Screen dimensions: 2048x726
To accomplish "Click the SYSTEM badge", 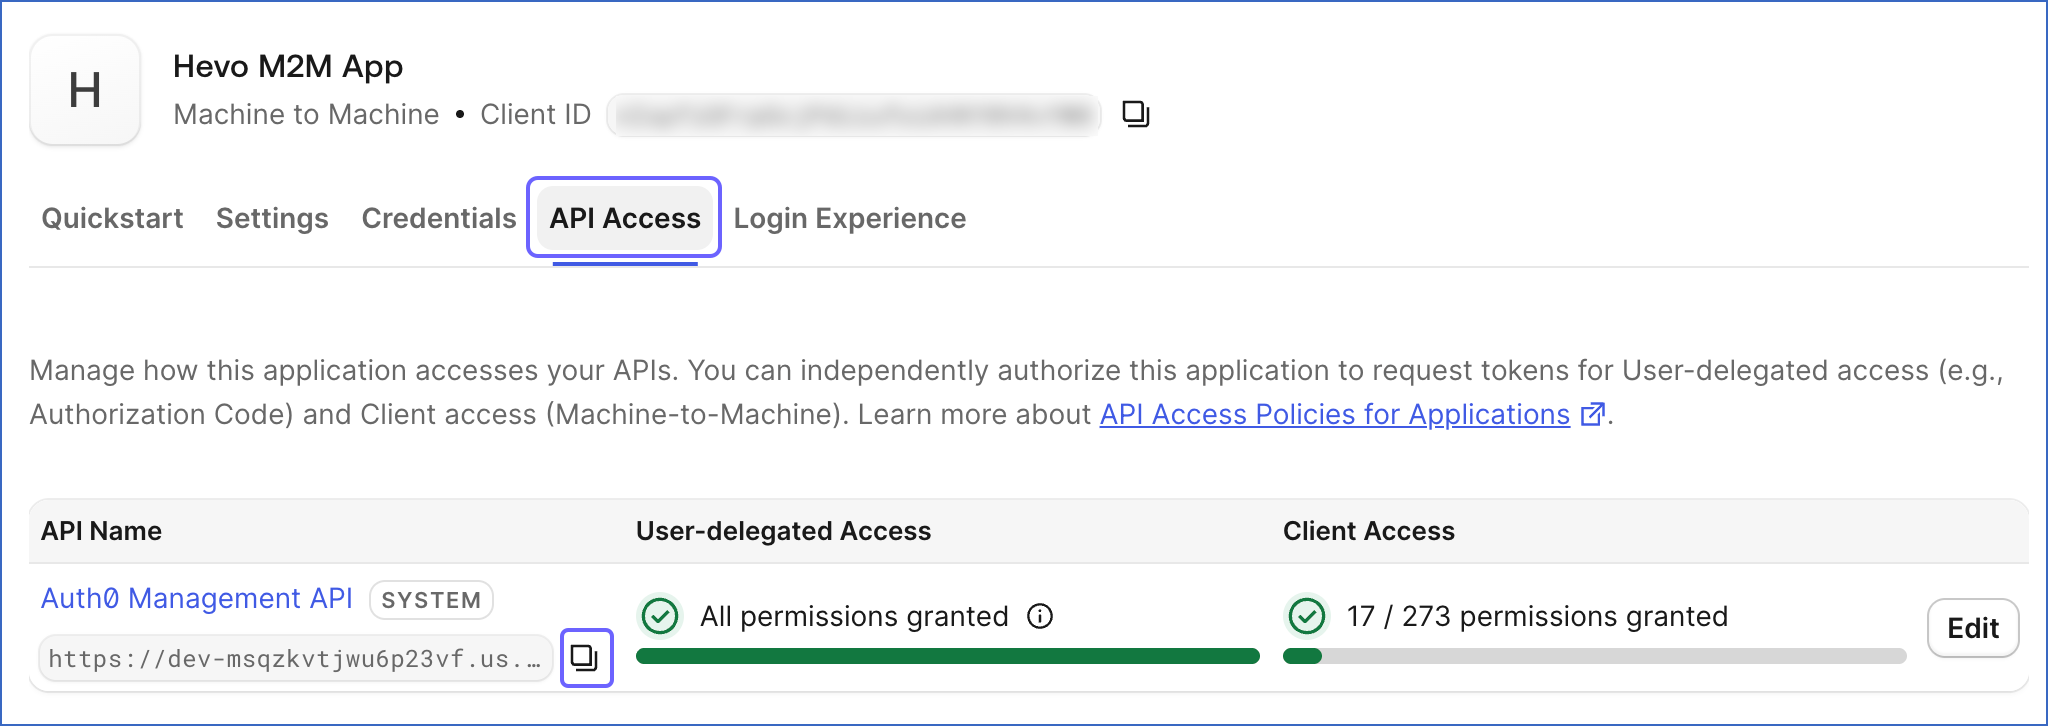I will pos(431,600).
